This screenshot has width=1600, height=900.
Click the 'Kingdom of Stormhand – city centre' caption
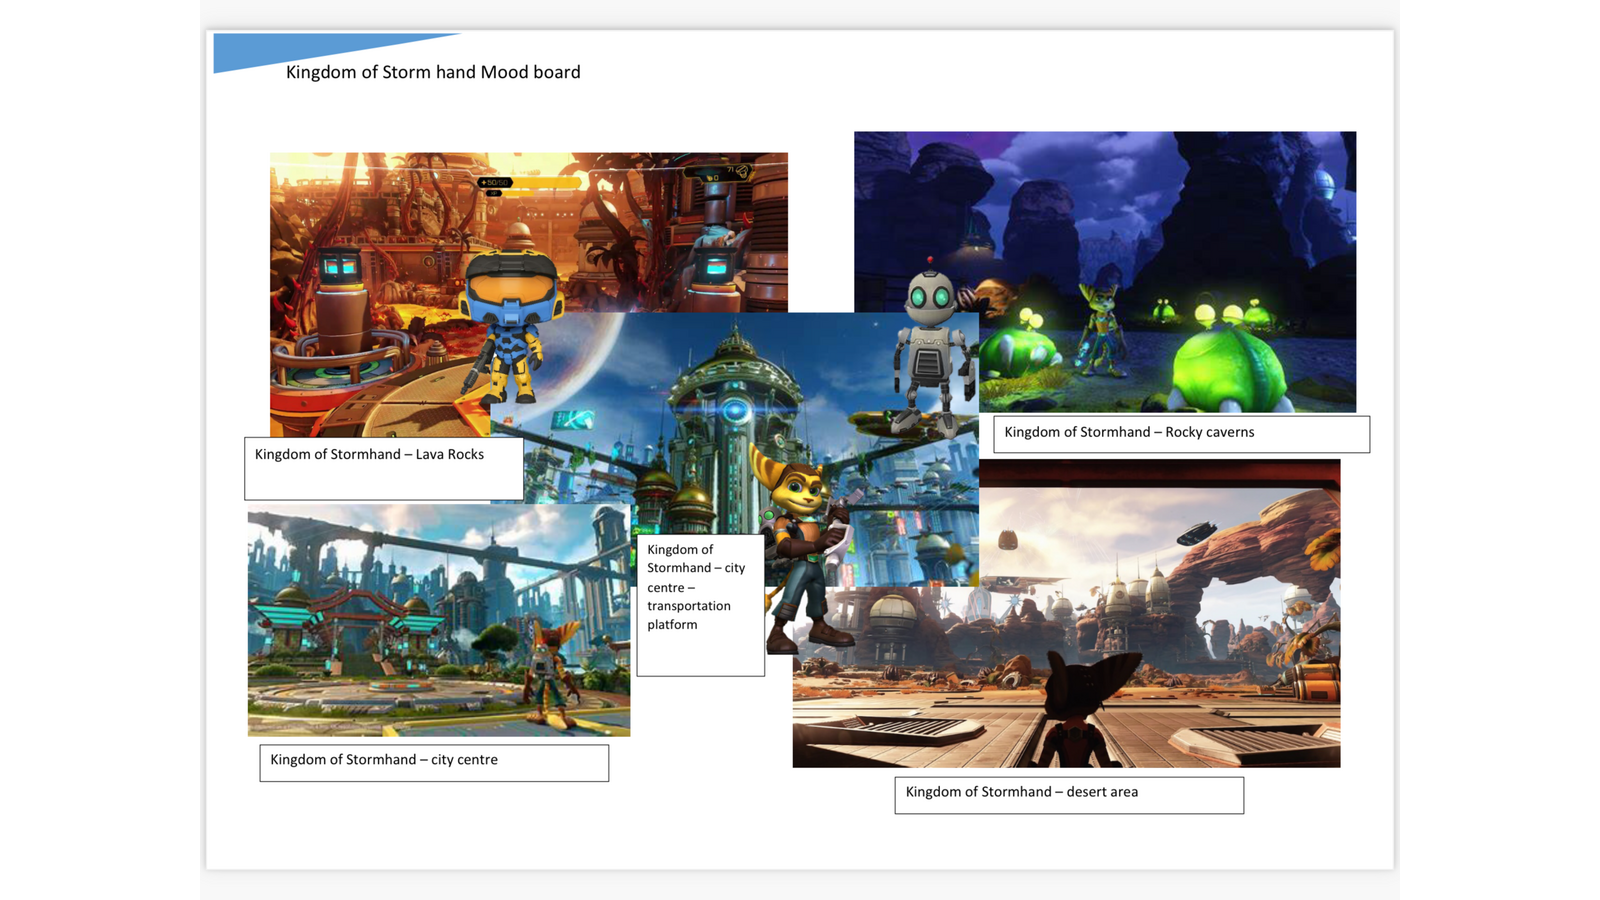point(433,762)
